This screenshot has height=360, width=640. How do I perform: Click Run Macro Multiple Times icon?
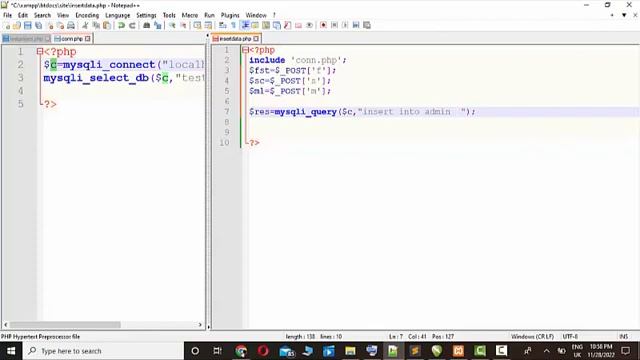(x=356, y=25)
